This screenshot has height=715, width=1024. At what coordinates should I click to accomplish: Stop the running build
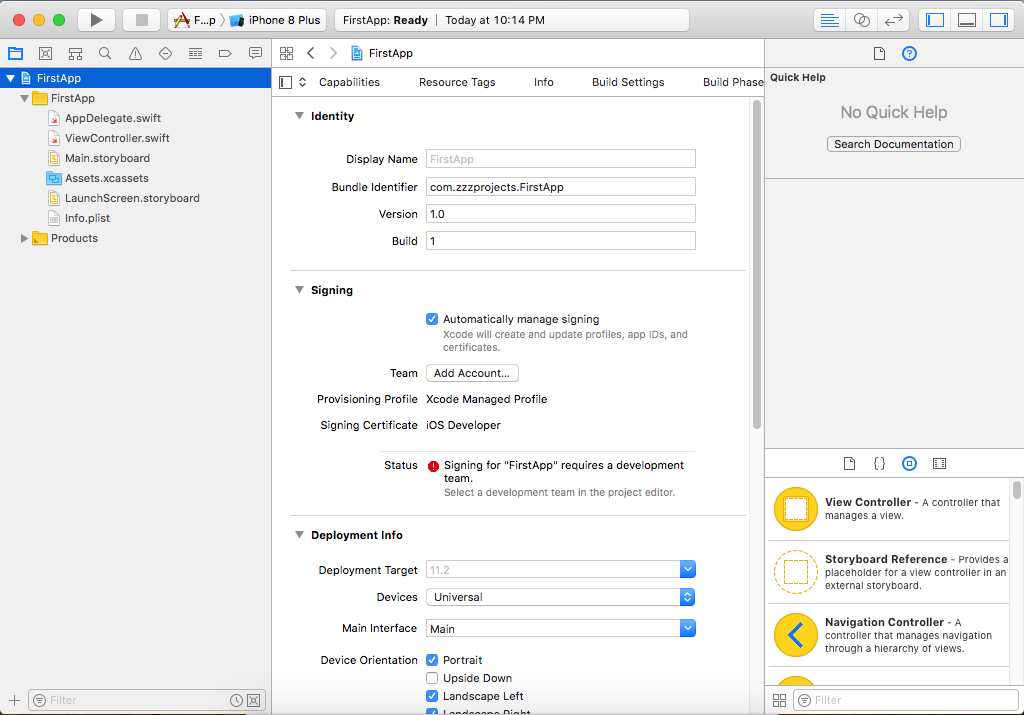click(x=142, y=20)
